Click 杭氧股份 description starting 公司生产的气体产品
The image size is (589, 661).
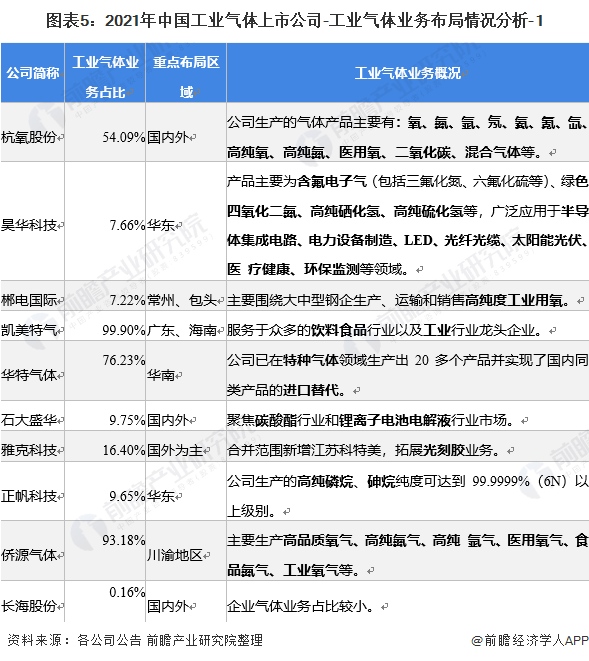(x=407, y=137)
